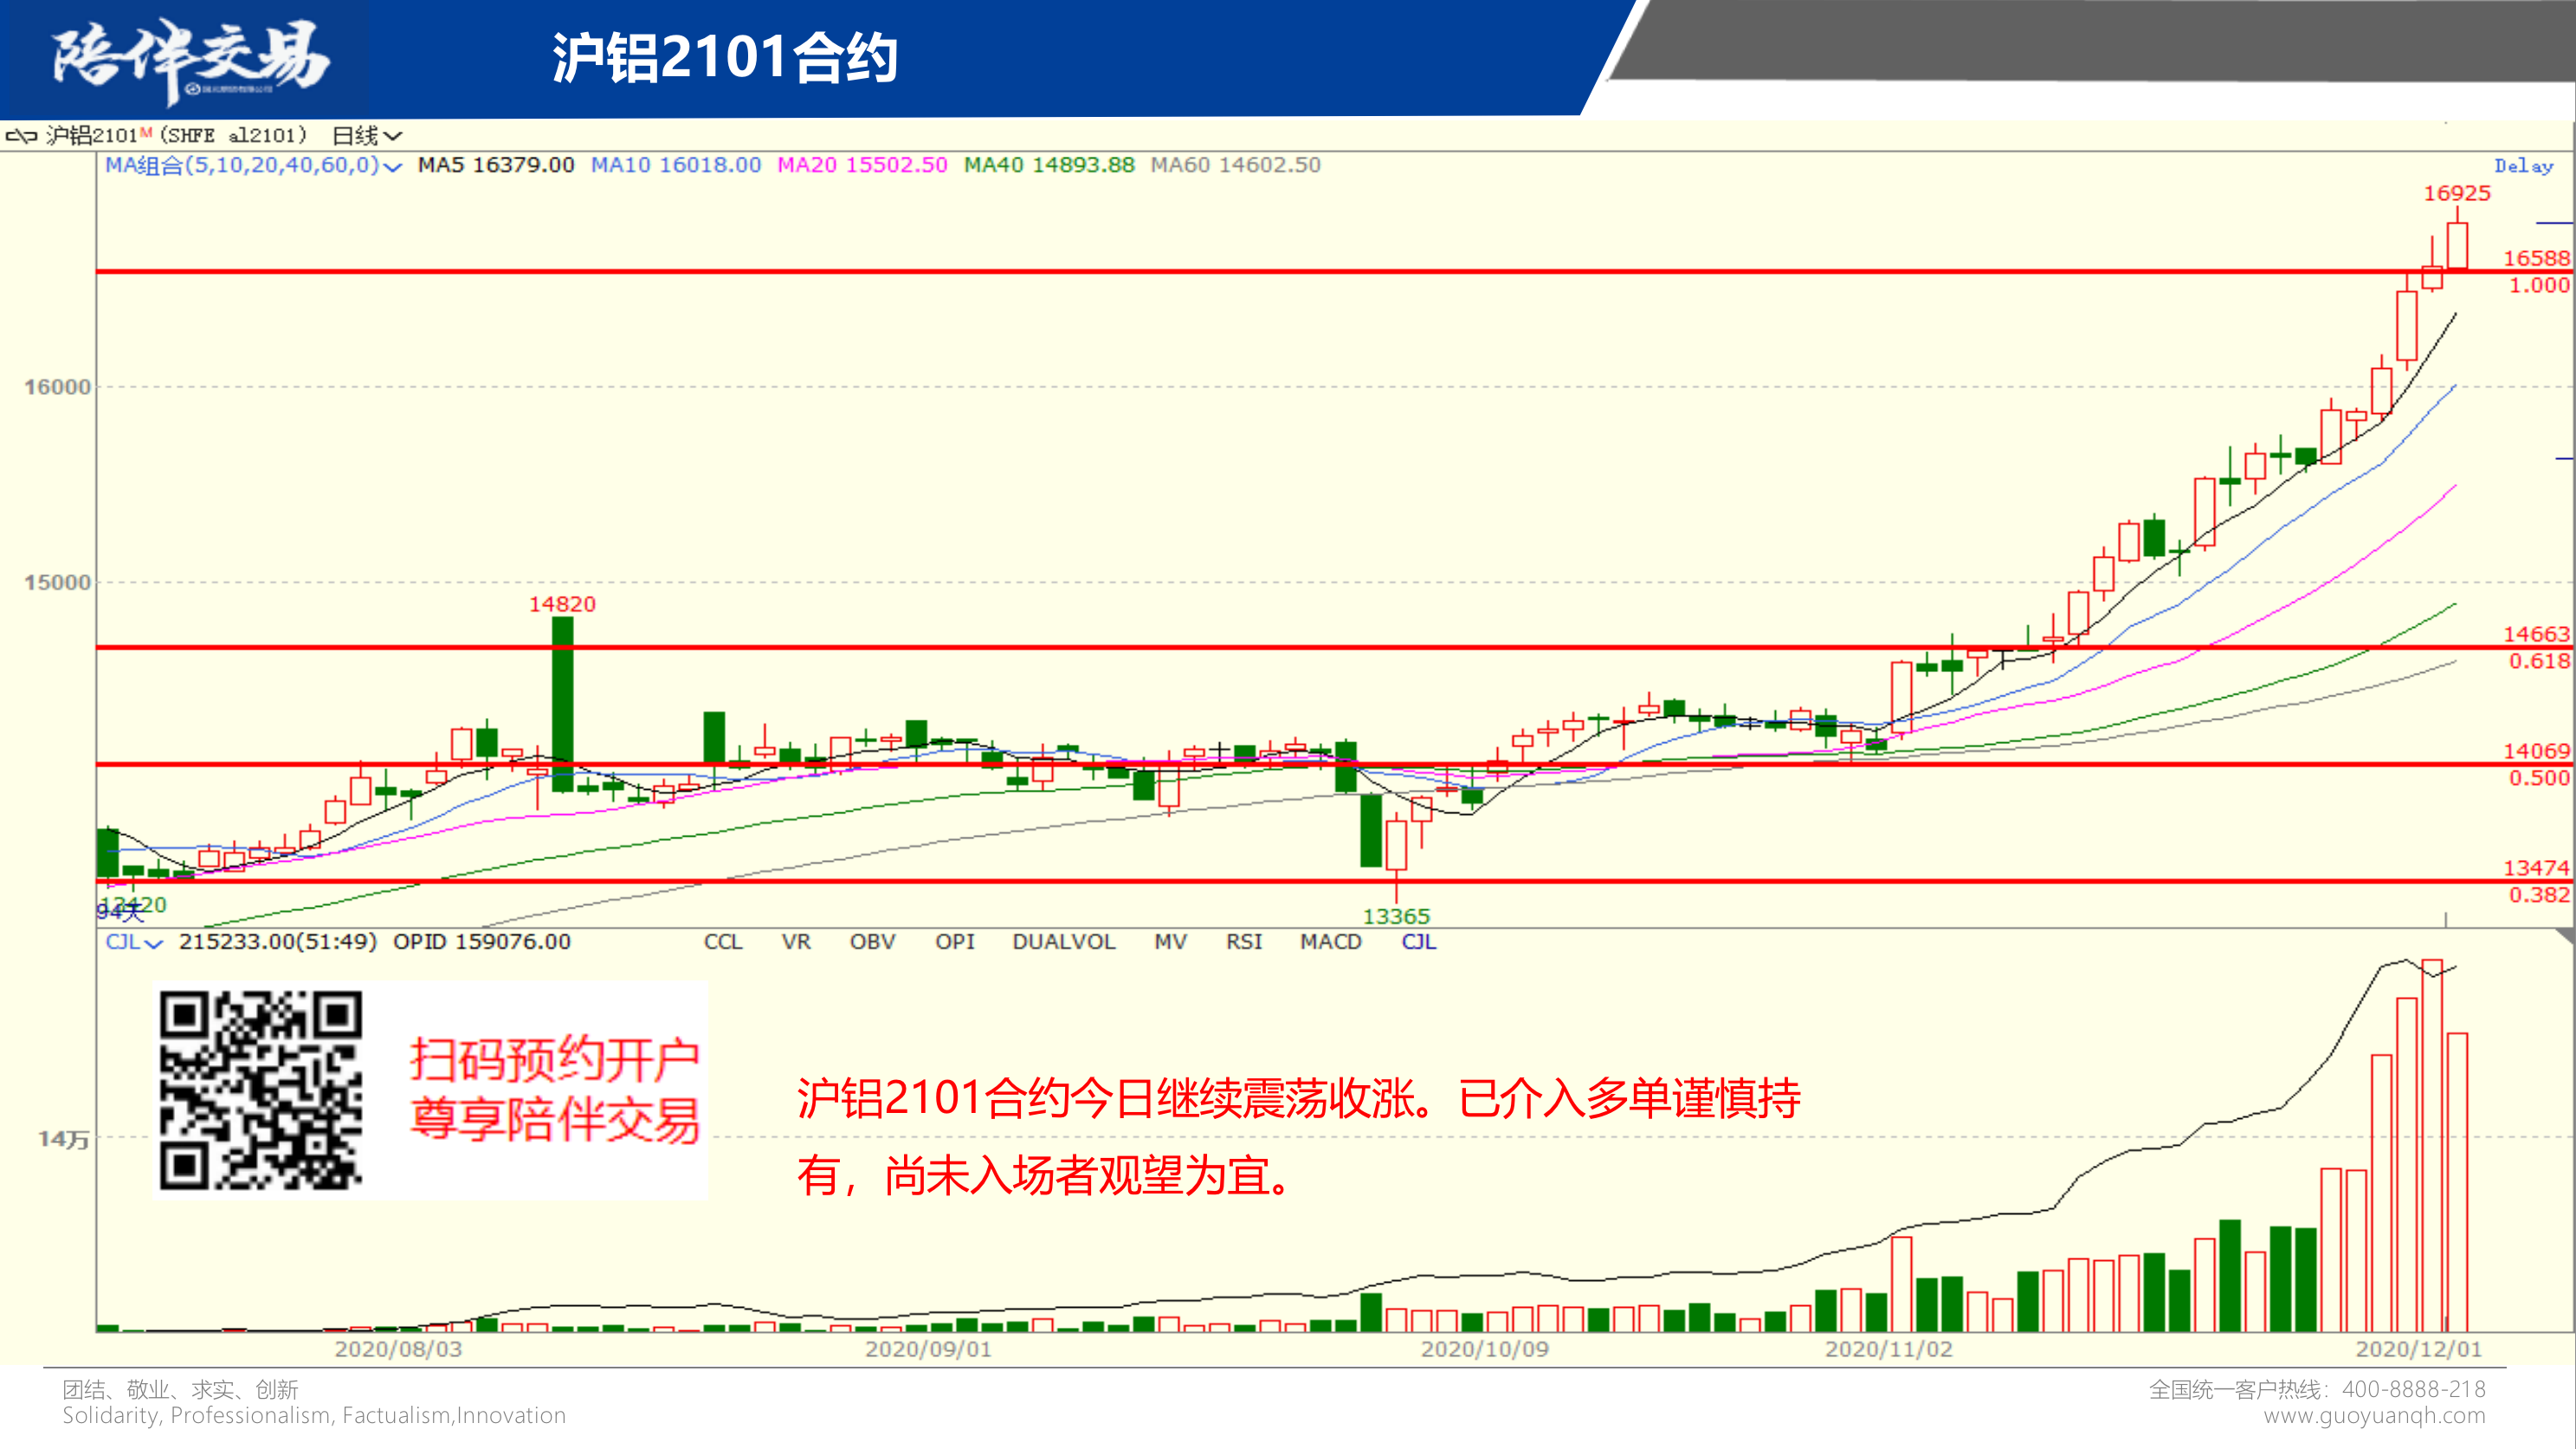Click the red 1.000 Fibonacci line at 16588

[1200, 271]
